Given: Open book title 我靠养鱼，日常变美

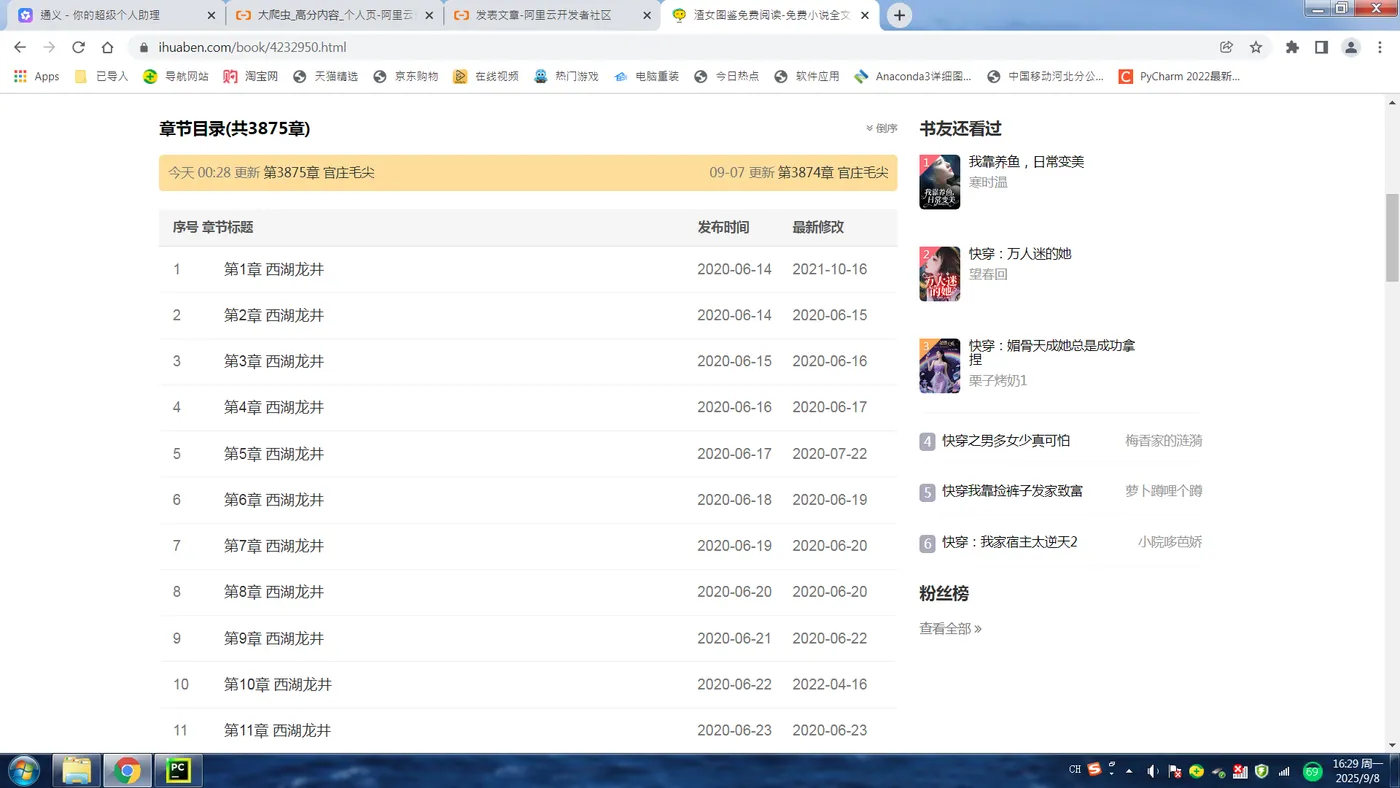Looking at the screenshot, I should click(x=1026, y=162).
